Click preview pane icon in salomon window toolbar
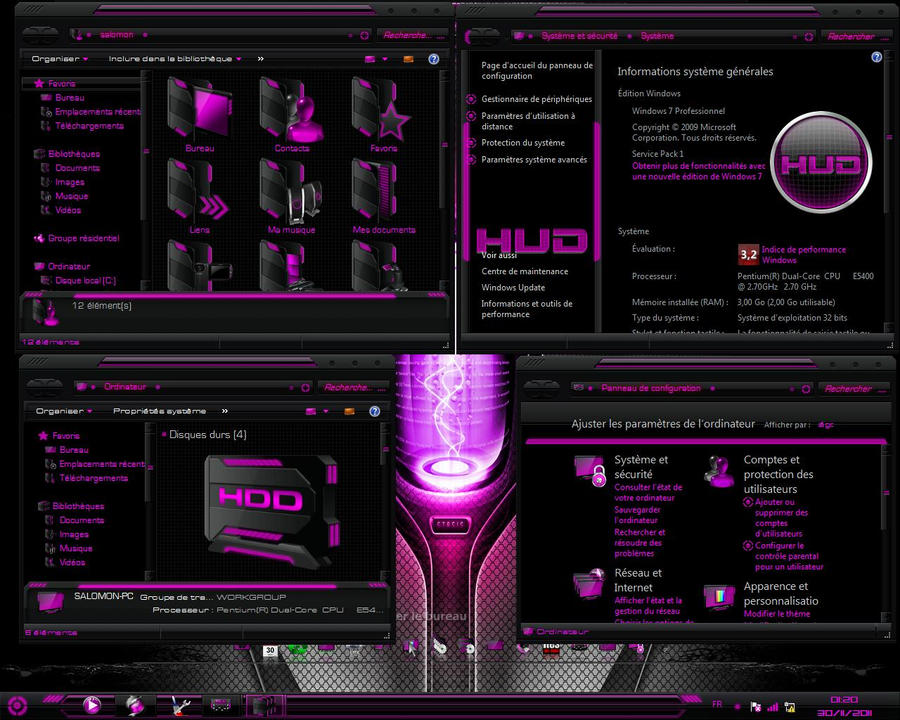Screen dimensions: 900x720 point(408,59)
